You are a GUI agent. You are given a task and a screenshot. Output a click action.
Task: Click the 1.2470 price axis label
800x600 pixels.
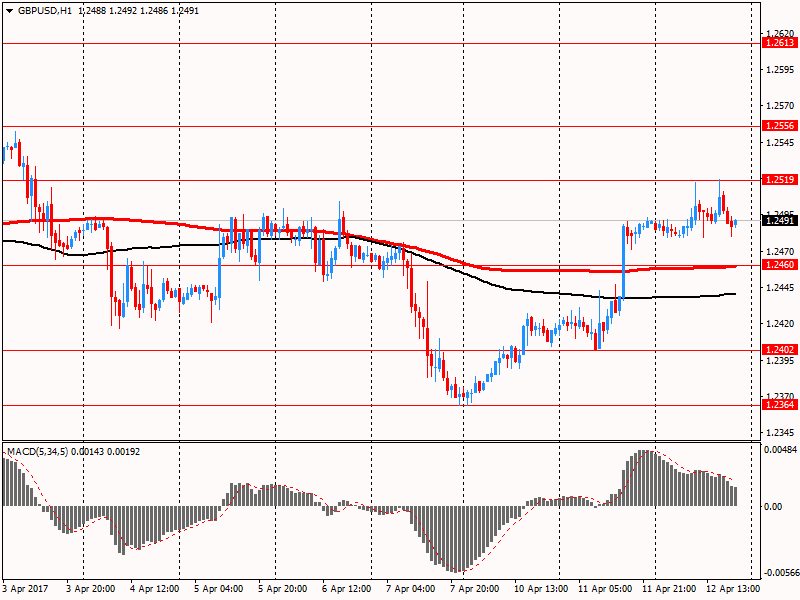tap(780, 252)
